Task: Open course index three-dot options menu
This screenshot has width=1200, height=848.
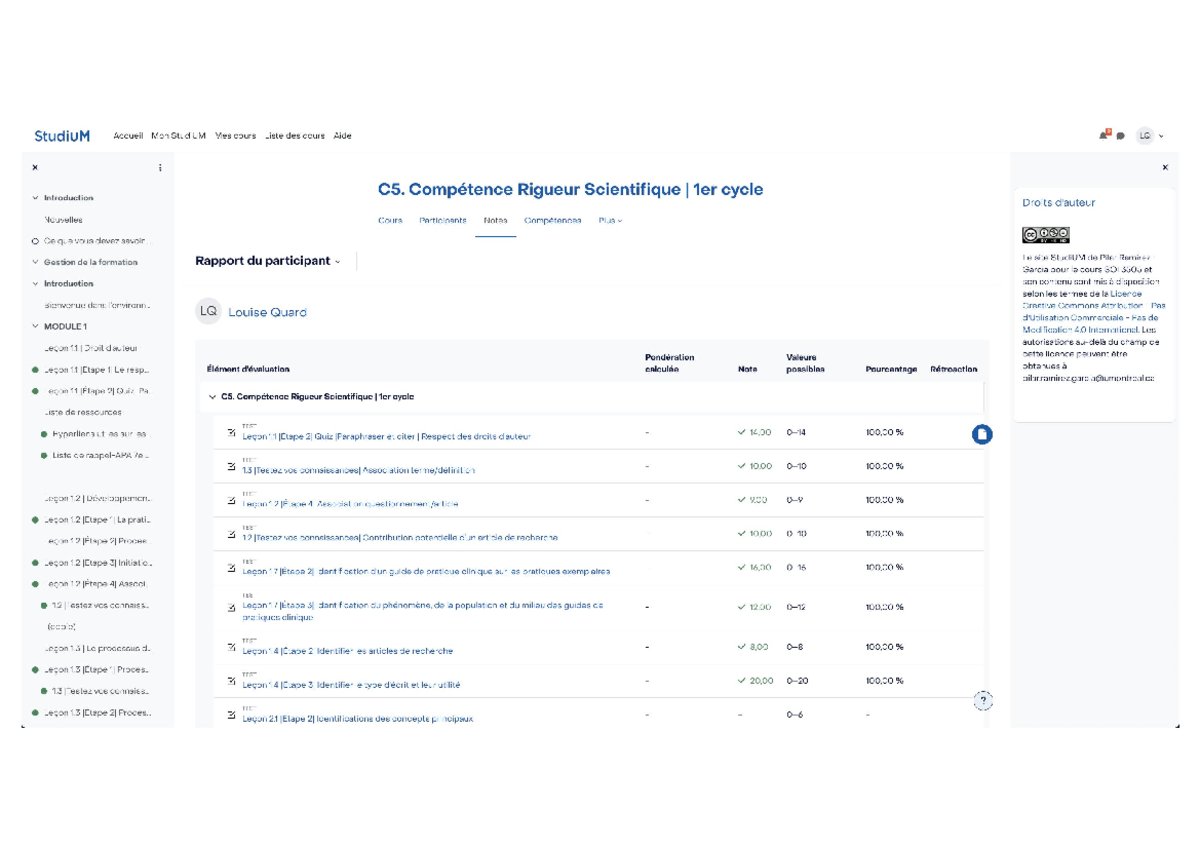Action: (x=160, y=168)
